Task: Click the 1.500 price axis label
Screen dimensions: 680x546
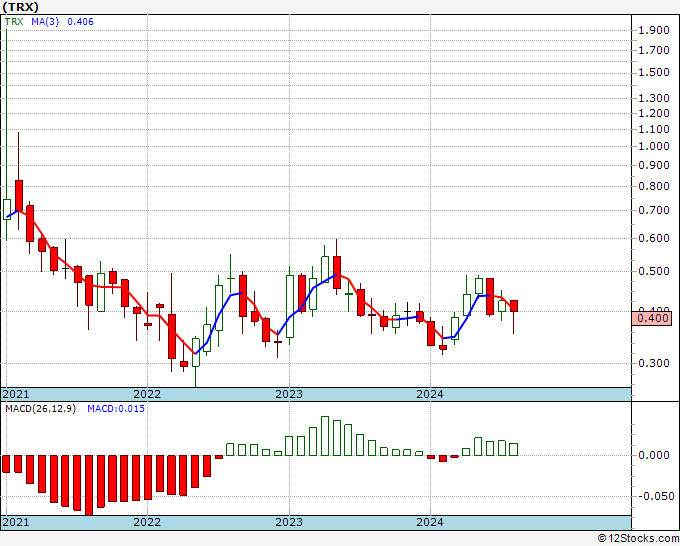Action: (654, 72)
